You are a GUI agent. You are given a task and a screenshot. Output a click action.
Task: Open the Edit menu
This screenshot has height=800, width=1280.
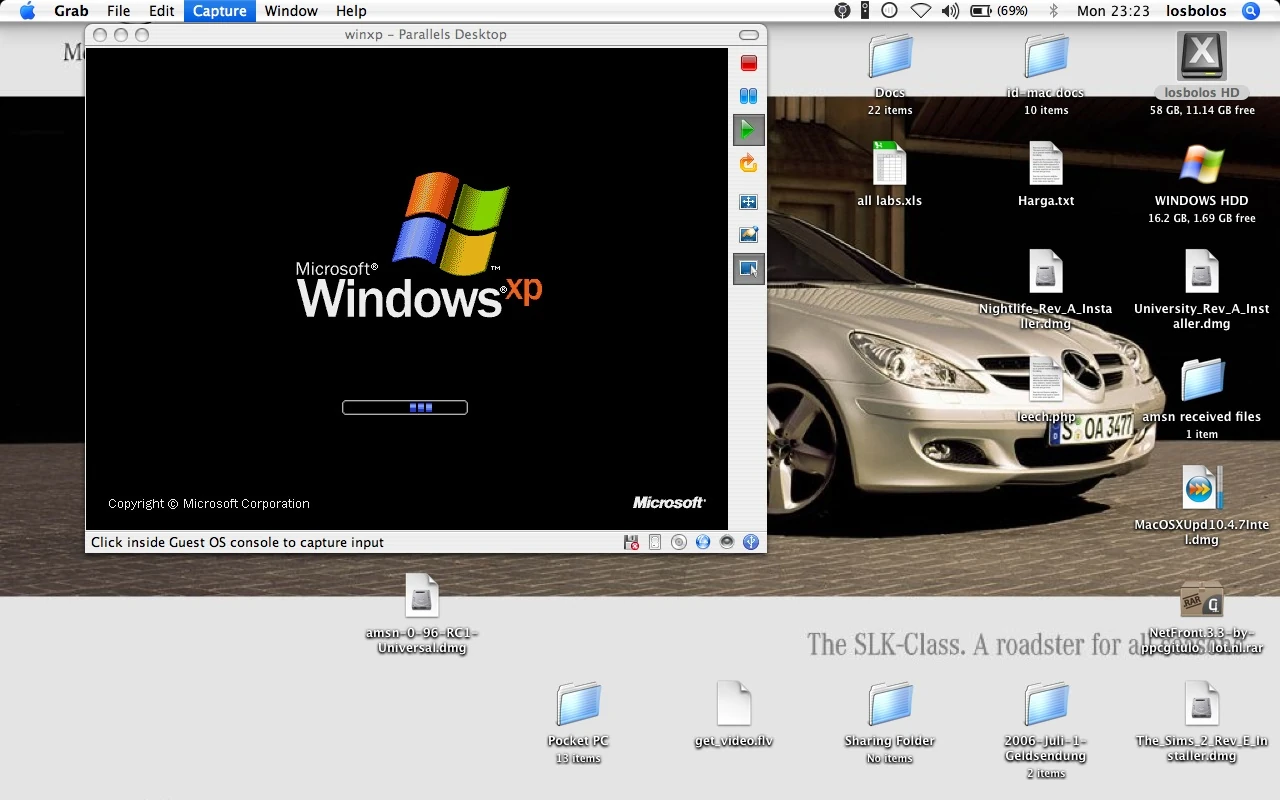[x=162, y=11]
